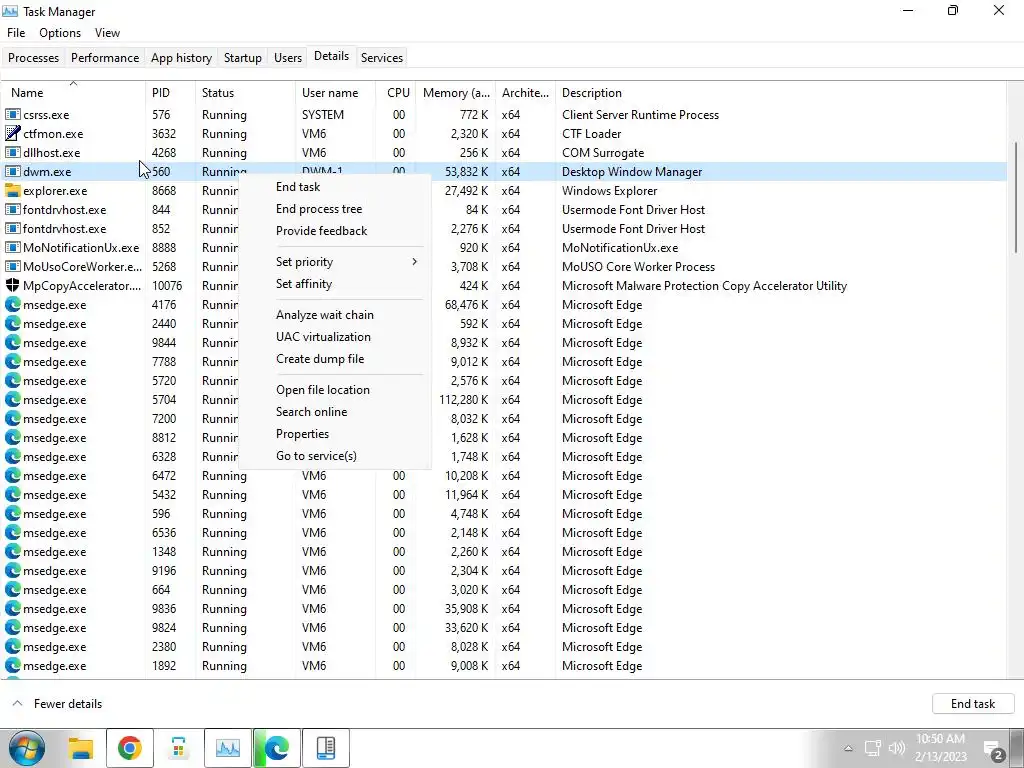Click the network icon in system tray
1024x768 pixels.
click(x=872, y=748)
